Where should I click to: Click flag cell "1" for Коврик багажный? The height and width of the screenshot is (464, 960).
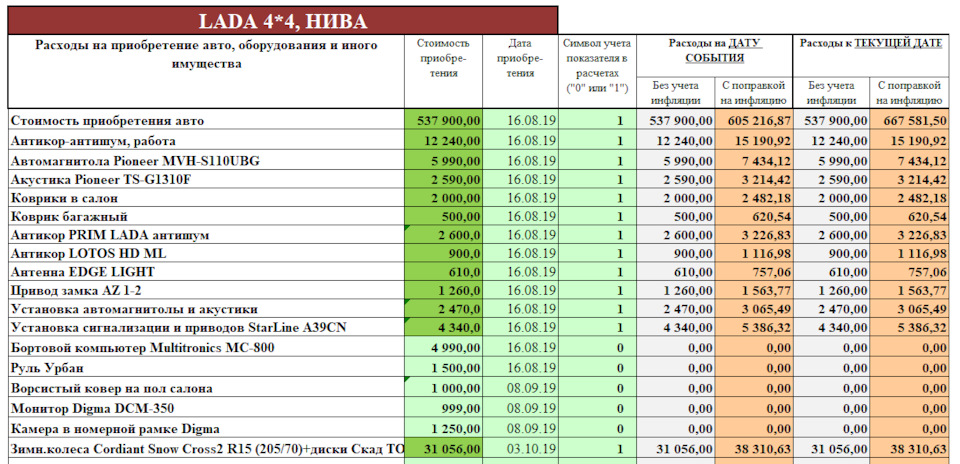tap(598, 217)
